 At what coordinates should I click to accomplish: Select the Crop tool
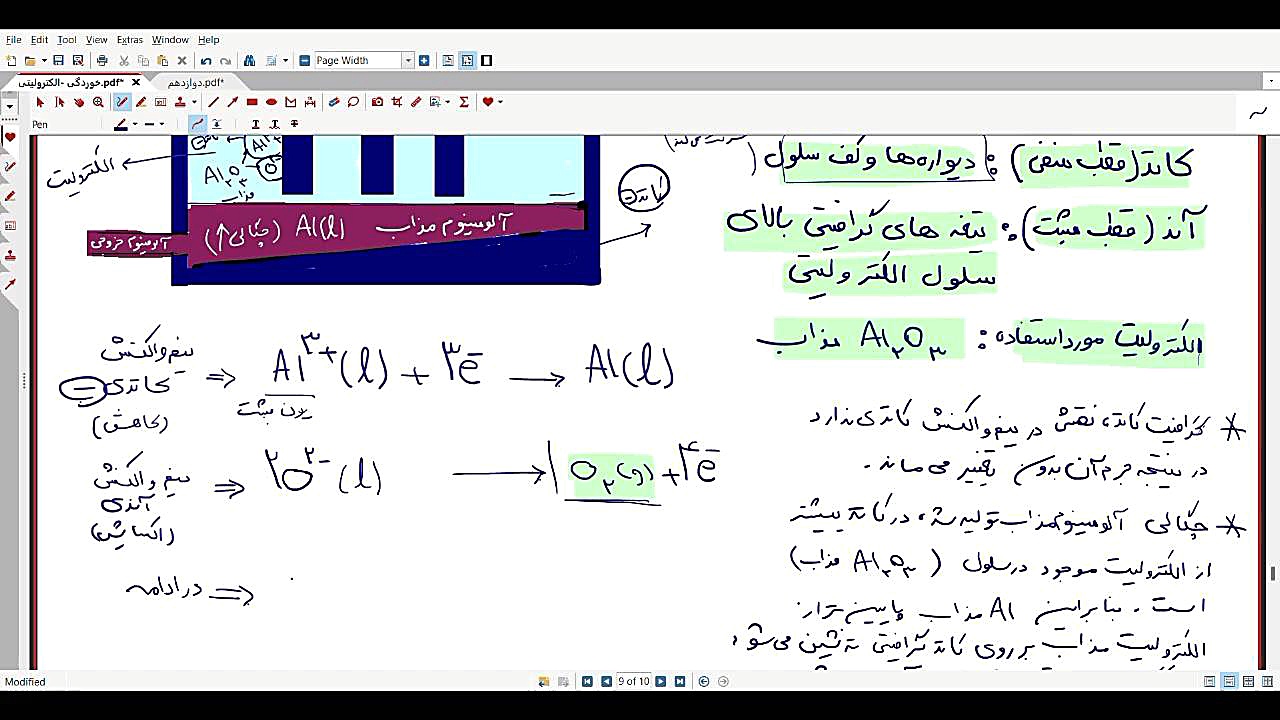pos(397,102)
